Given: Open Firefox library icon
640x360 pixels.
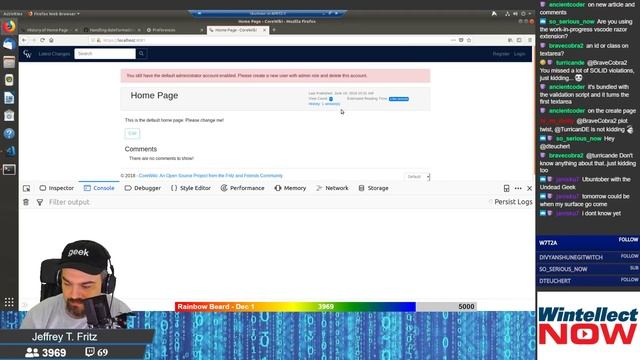Looking at the screenshot, I should point(510,40).
